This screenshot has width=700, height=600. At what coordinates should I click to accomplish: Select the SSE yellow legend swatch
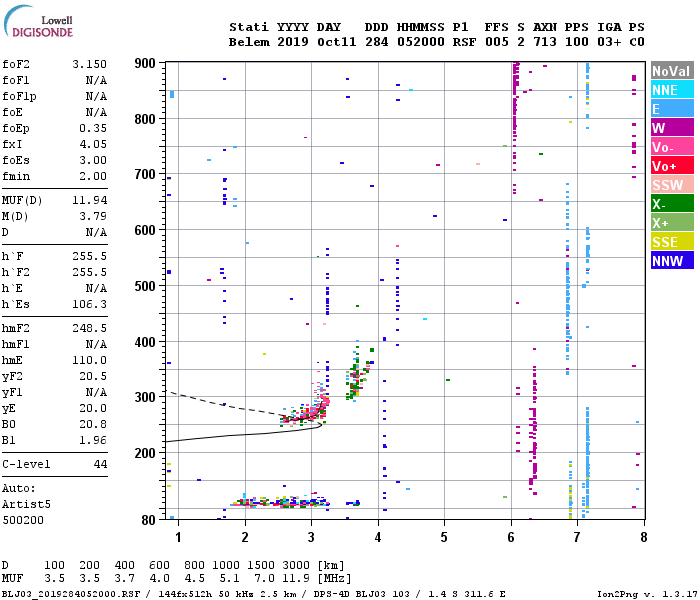(x=672, y=242)
